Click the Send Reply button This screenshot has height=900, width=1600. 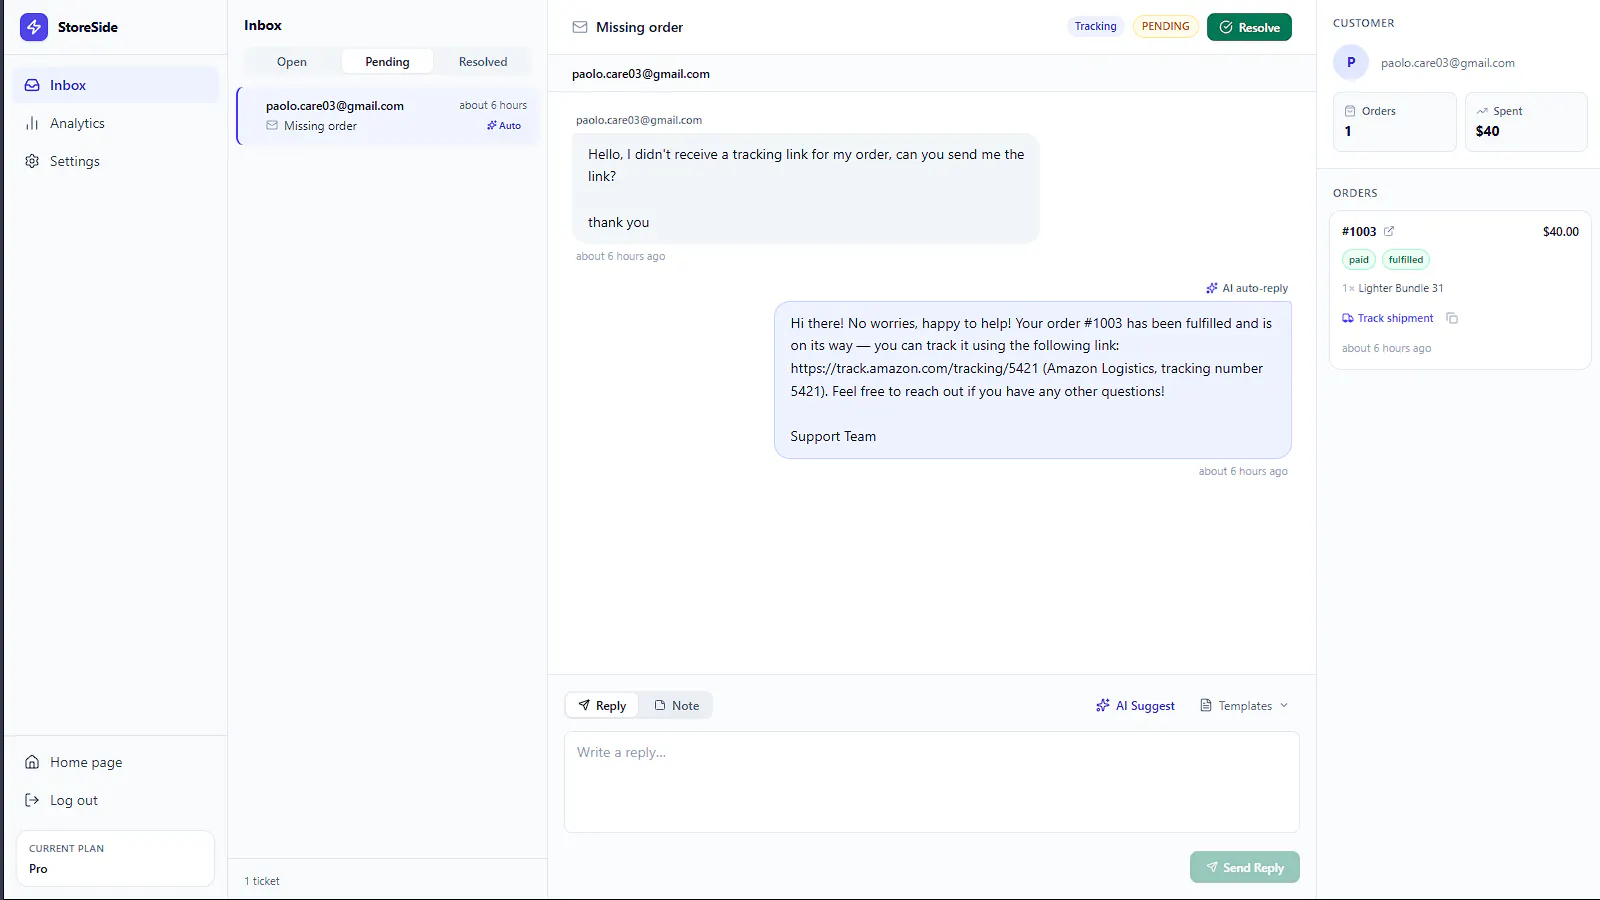pyautogui.click(x=1244, y=867)
